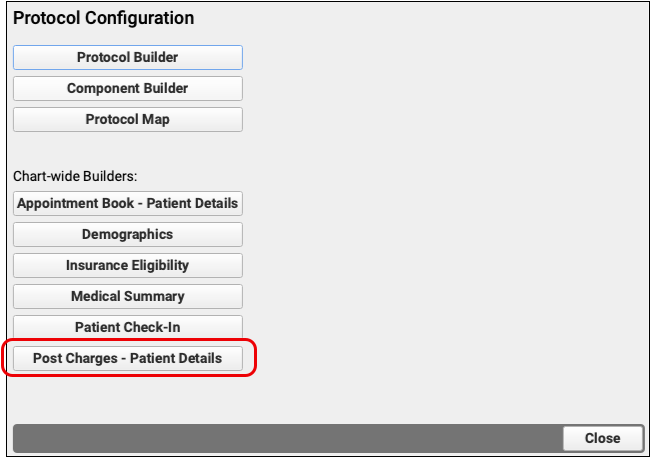This screenshot has width=650, height=457.
Task: Select the first chart-wide builder, Appointment Book
Action: click(x=127, y=203)
